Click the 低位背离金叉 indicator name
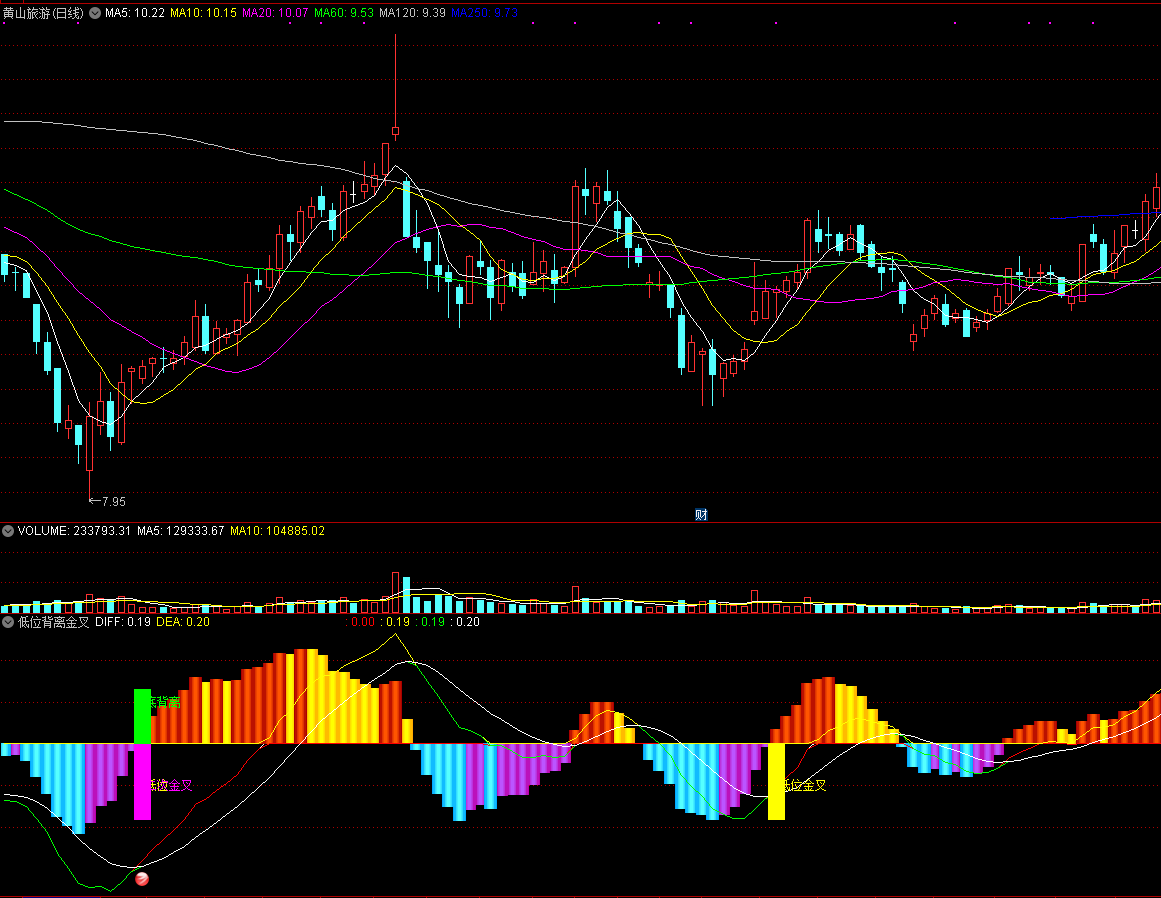 click(53, 622)
